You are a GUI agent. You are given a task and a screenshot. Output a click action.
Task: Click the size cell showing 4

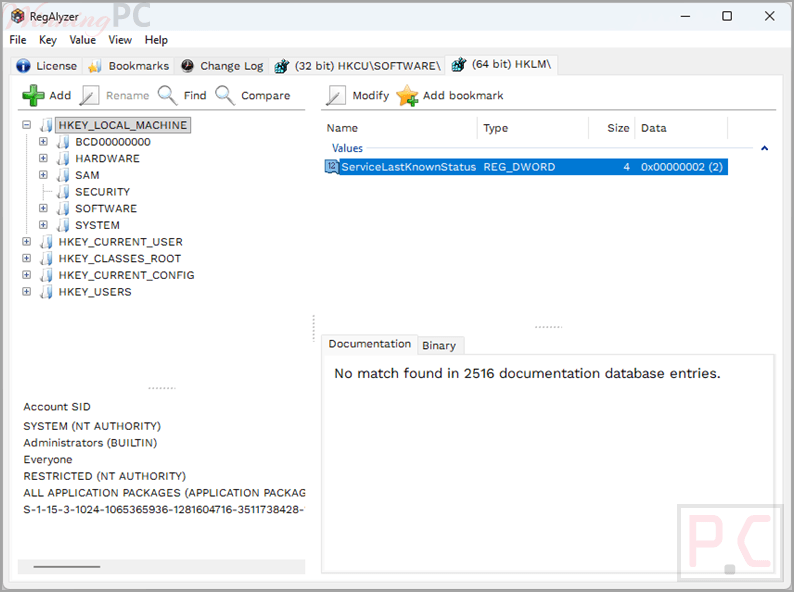[626, 167]
